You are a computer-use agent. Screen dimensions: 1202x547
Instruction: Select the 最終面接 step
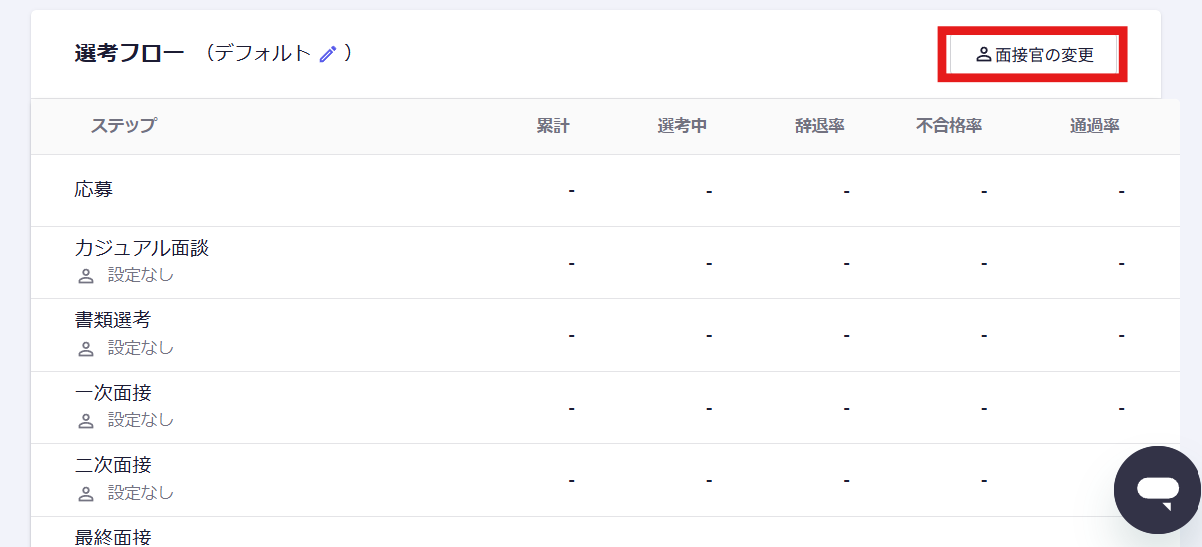(x=113, y=537)
